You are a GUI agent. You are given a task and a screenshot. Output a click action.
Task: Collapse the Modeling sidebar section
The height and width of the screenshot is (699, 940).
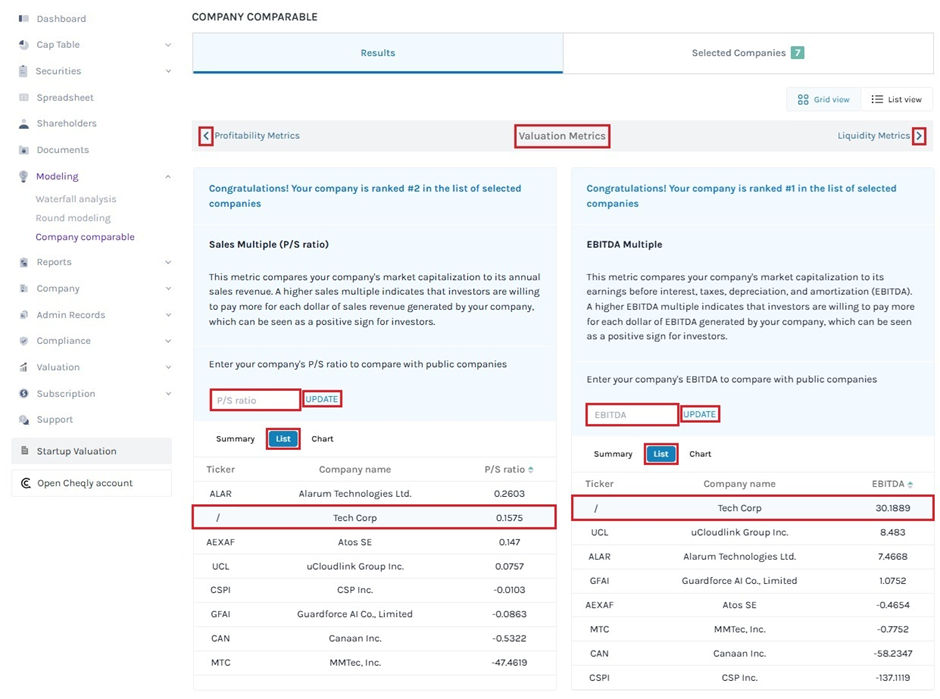coord(168,176)
